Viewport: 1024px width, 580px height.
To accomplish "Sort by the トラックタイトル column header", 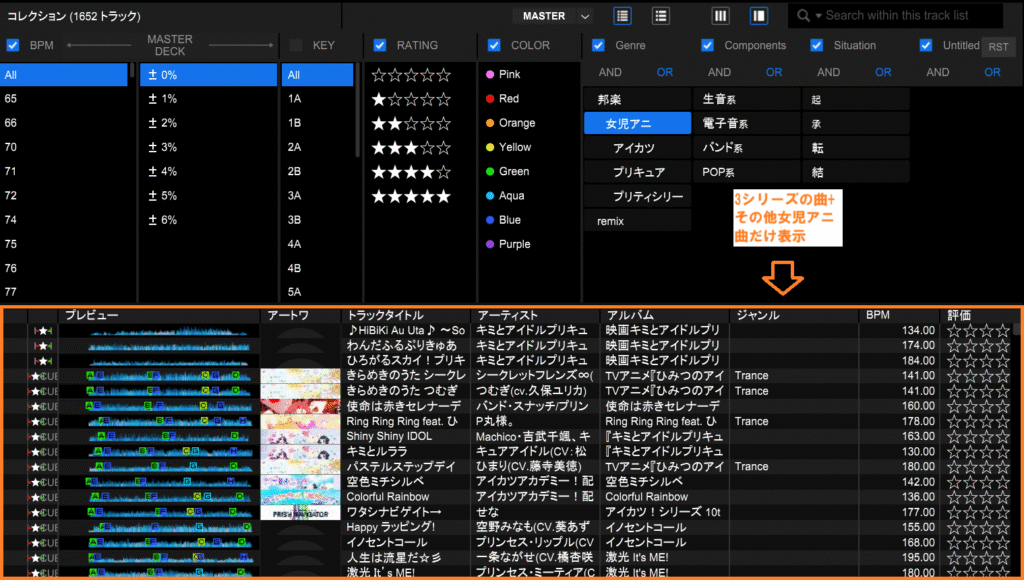I will [385, 315].
